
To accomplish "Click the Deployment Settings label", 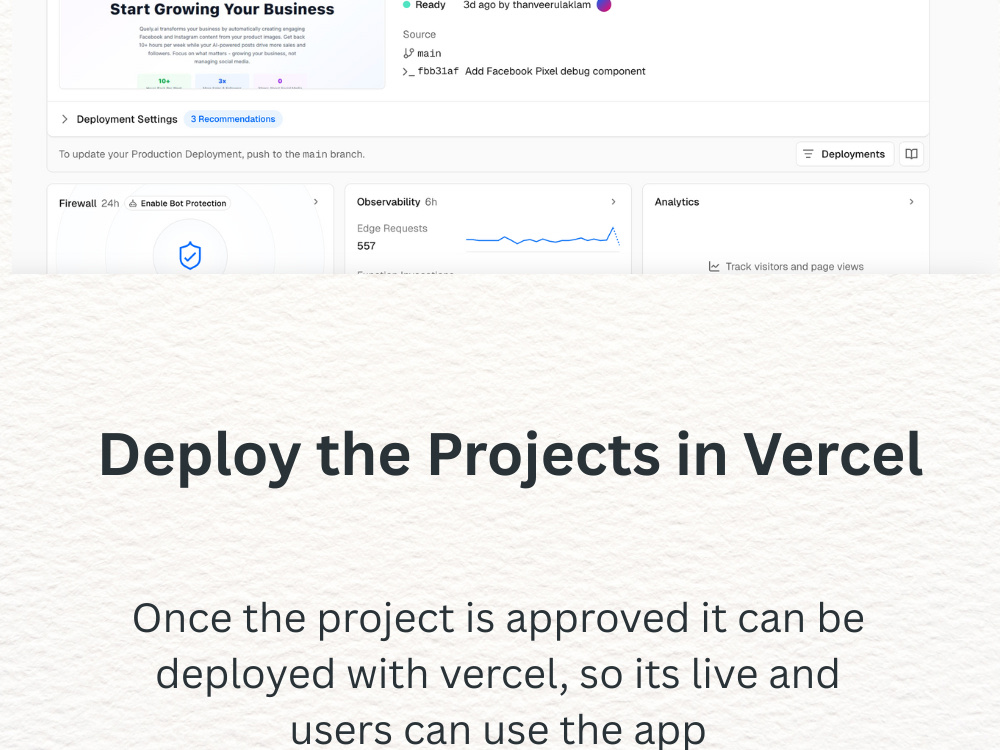I will tap(127, 119).
